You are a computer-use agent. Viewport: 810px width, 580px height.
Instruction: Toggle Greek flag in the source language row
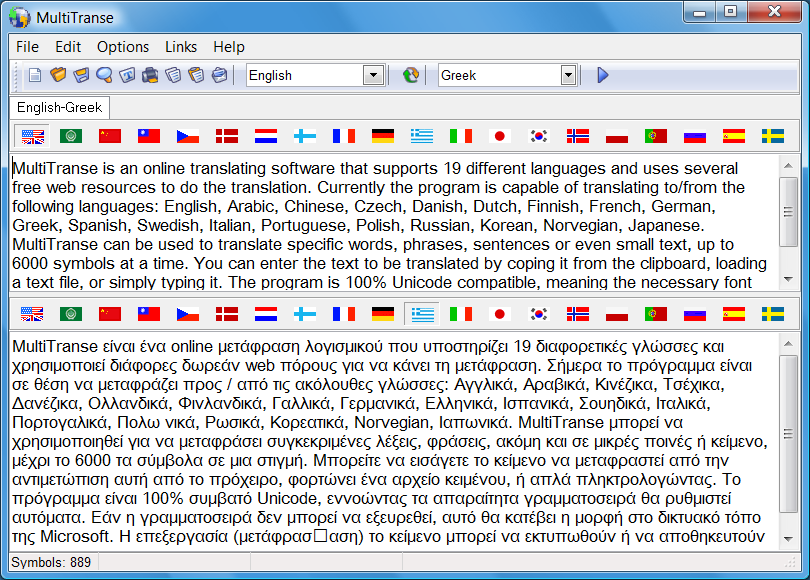click(x=422, y=136)
